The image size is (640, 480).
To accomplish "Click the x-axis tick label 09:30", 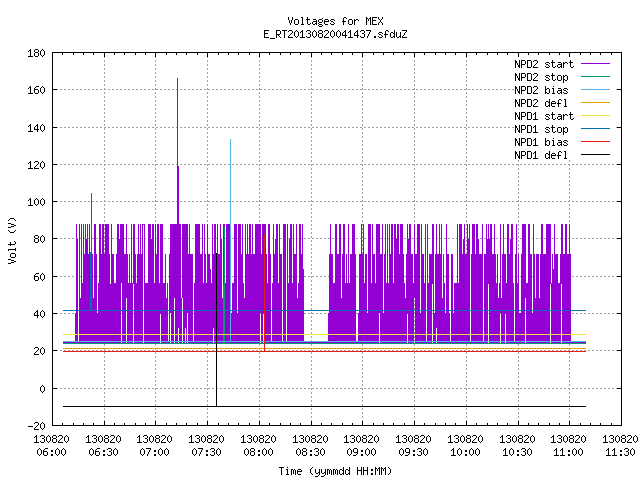I will (x=413, y=452).
